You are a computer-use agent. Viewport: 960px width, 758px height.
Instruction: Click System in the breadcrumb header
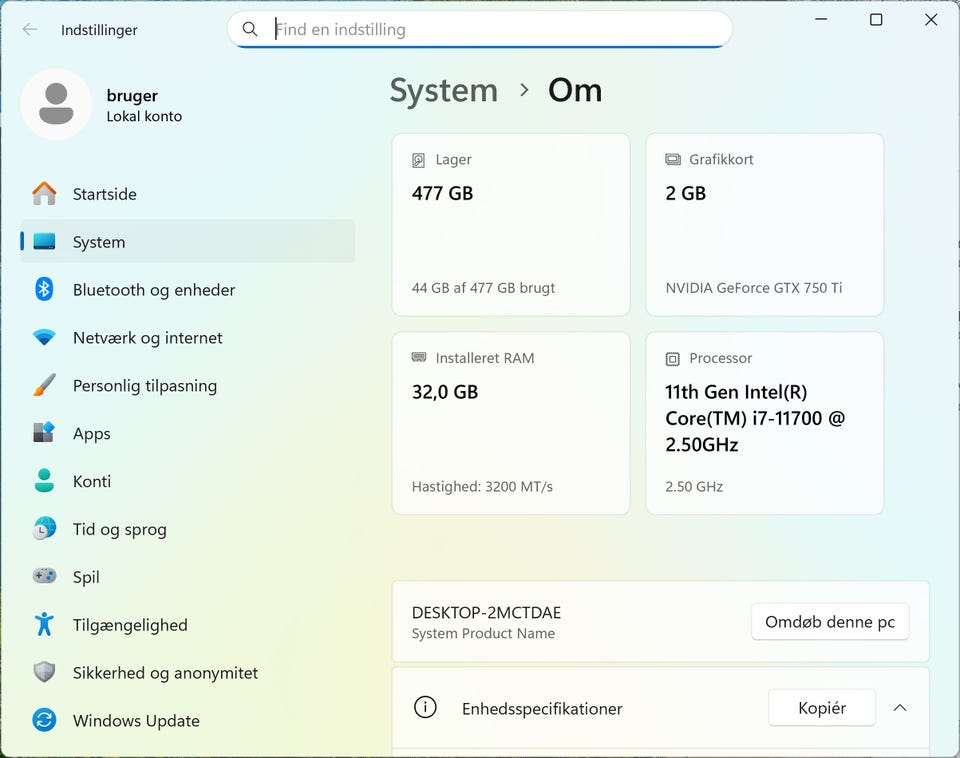click(443, 91)
